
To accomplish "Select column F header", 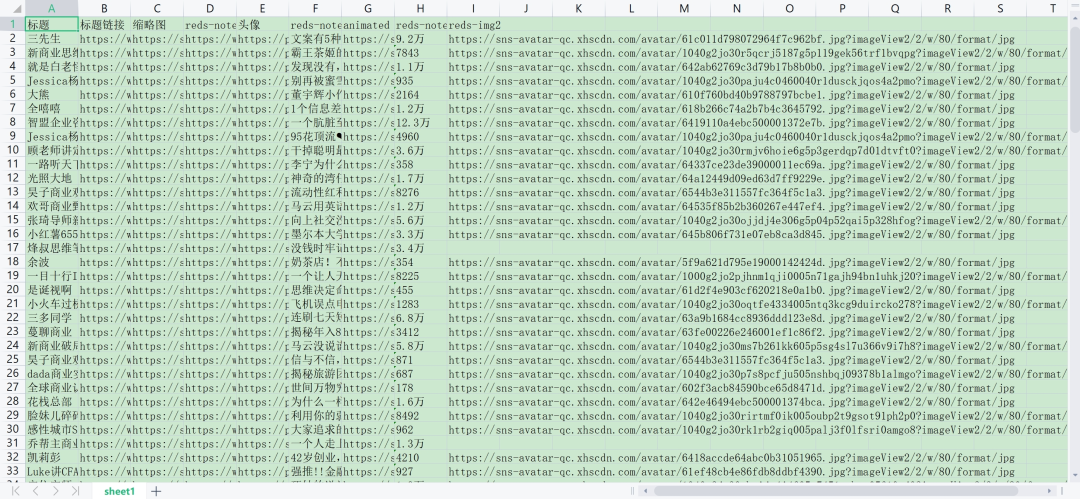I will (x=315, y=8).
